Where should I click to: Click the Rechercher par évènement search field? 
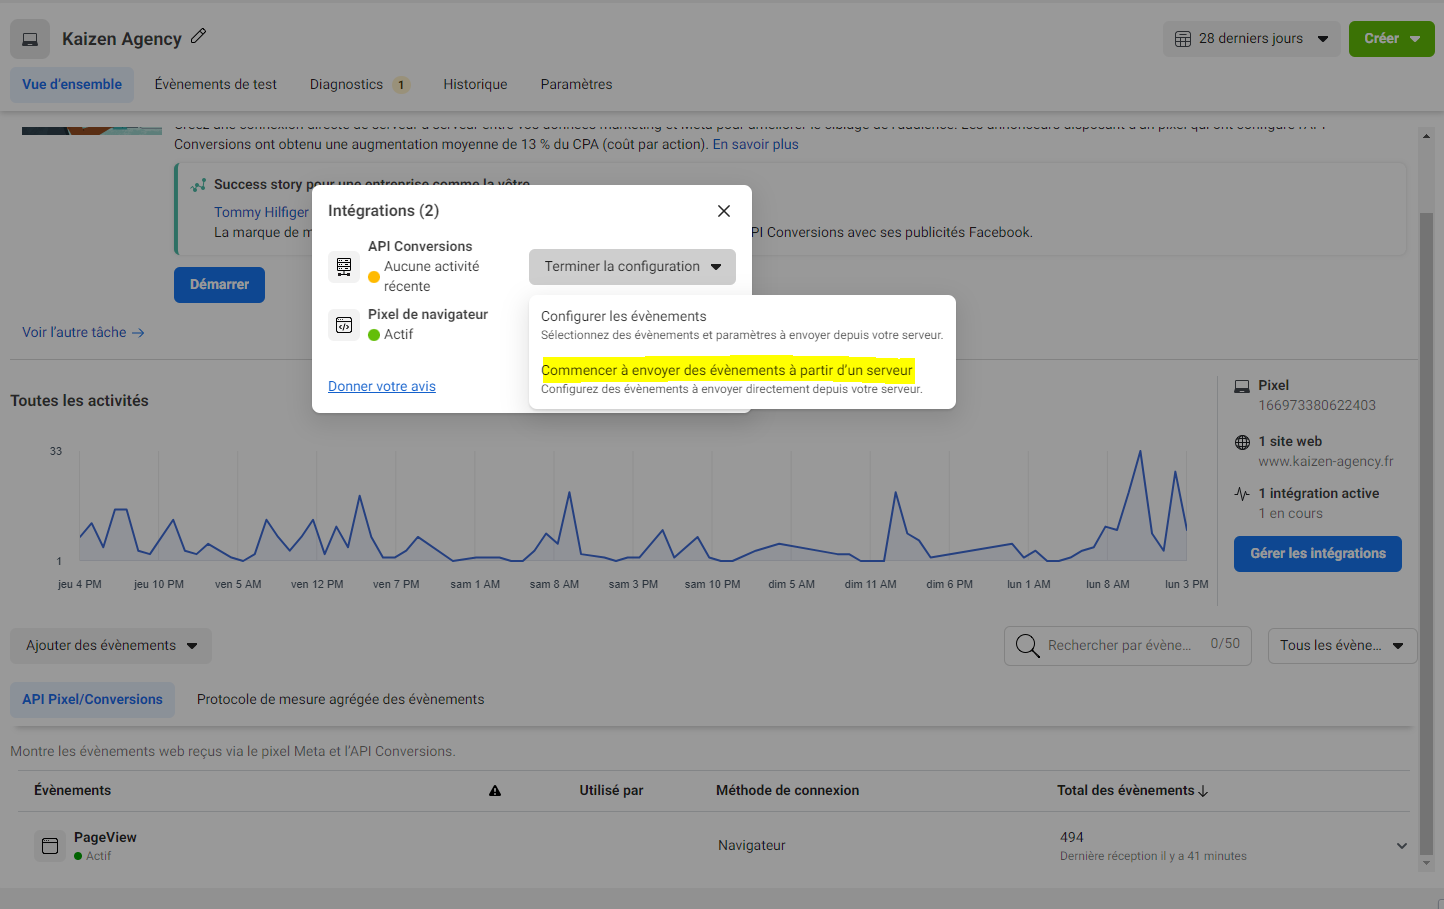point(1128,646)
